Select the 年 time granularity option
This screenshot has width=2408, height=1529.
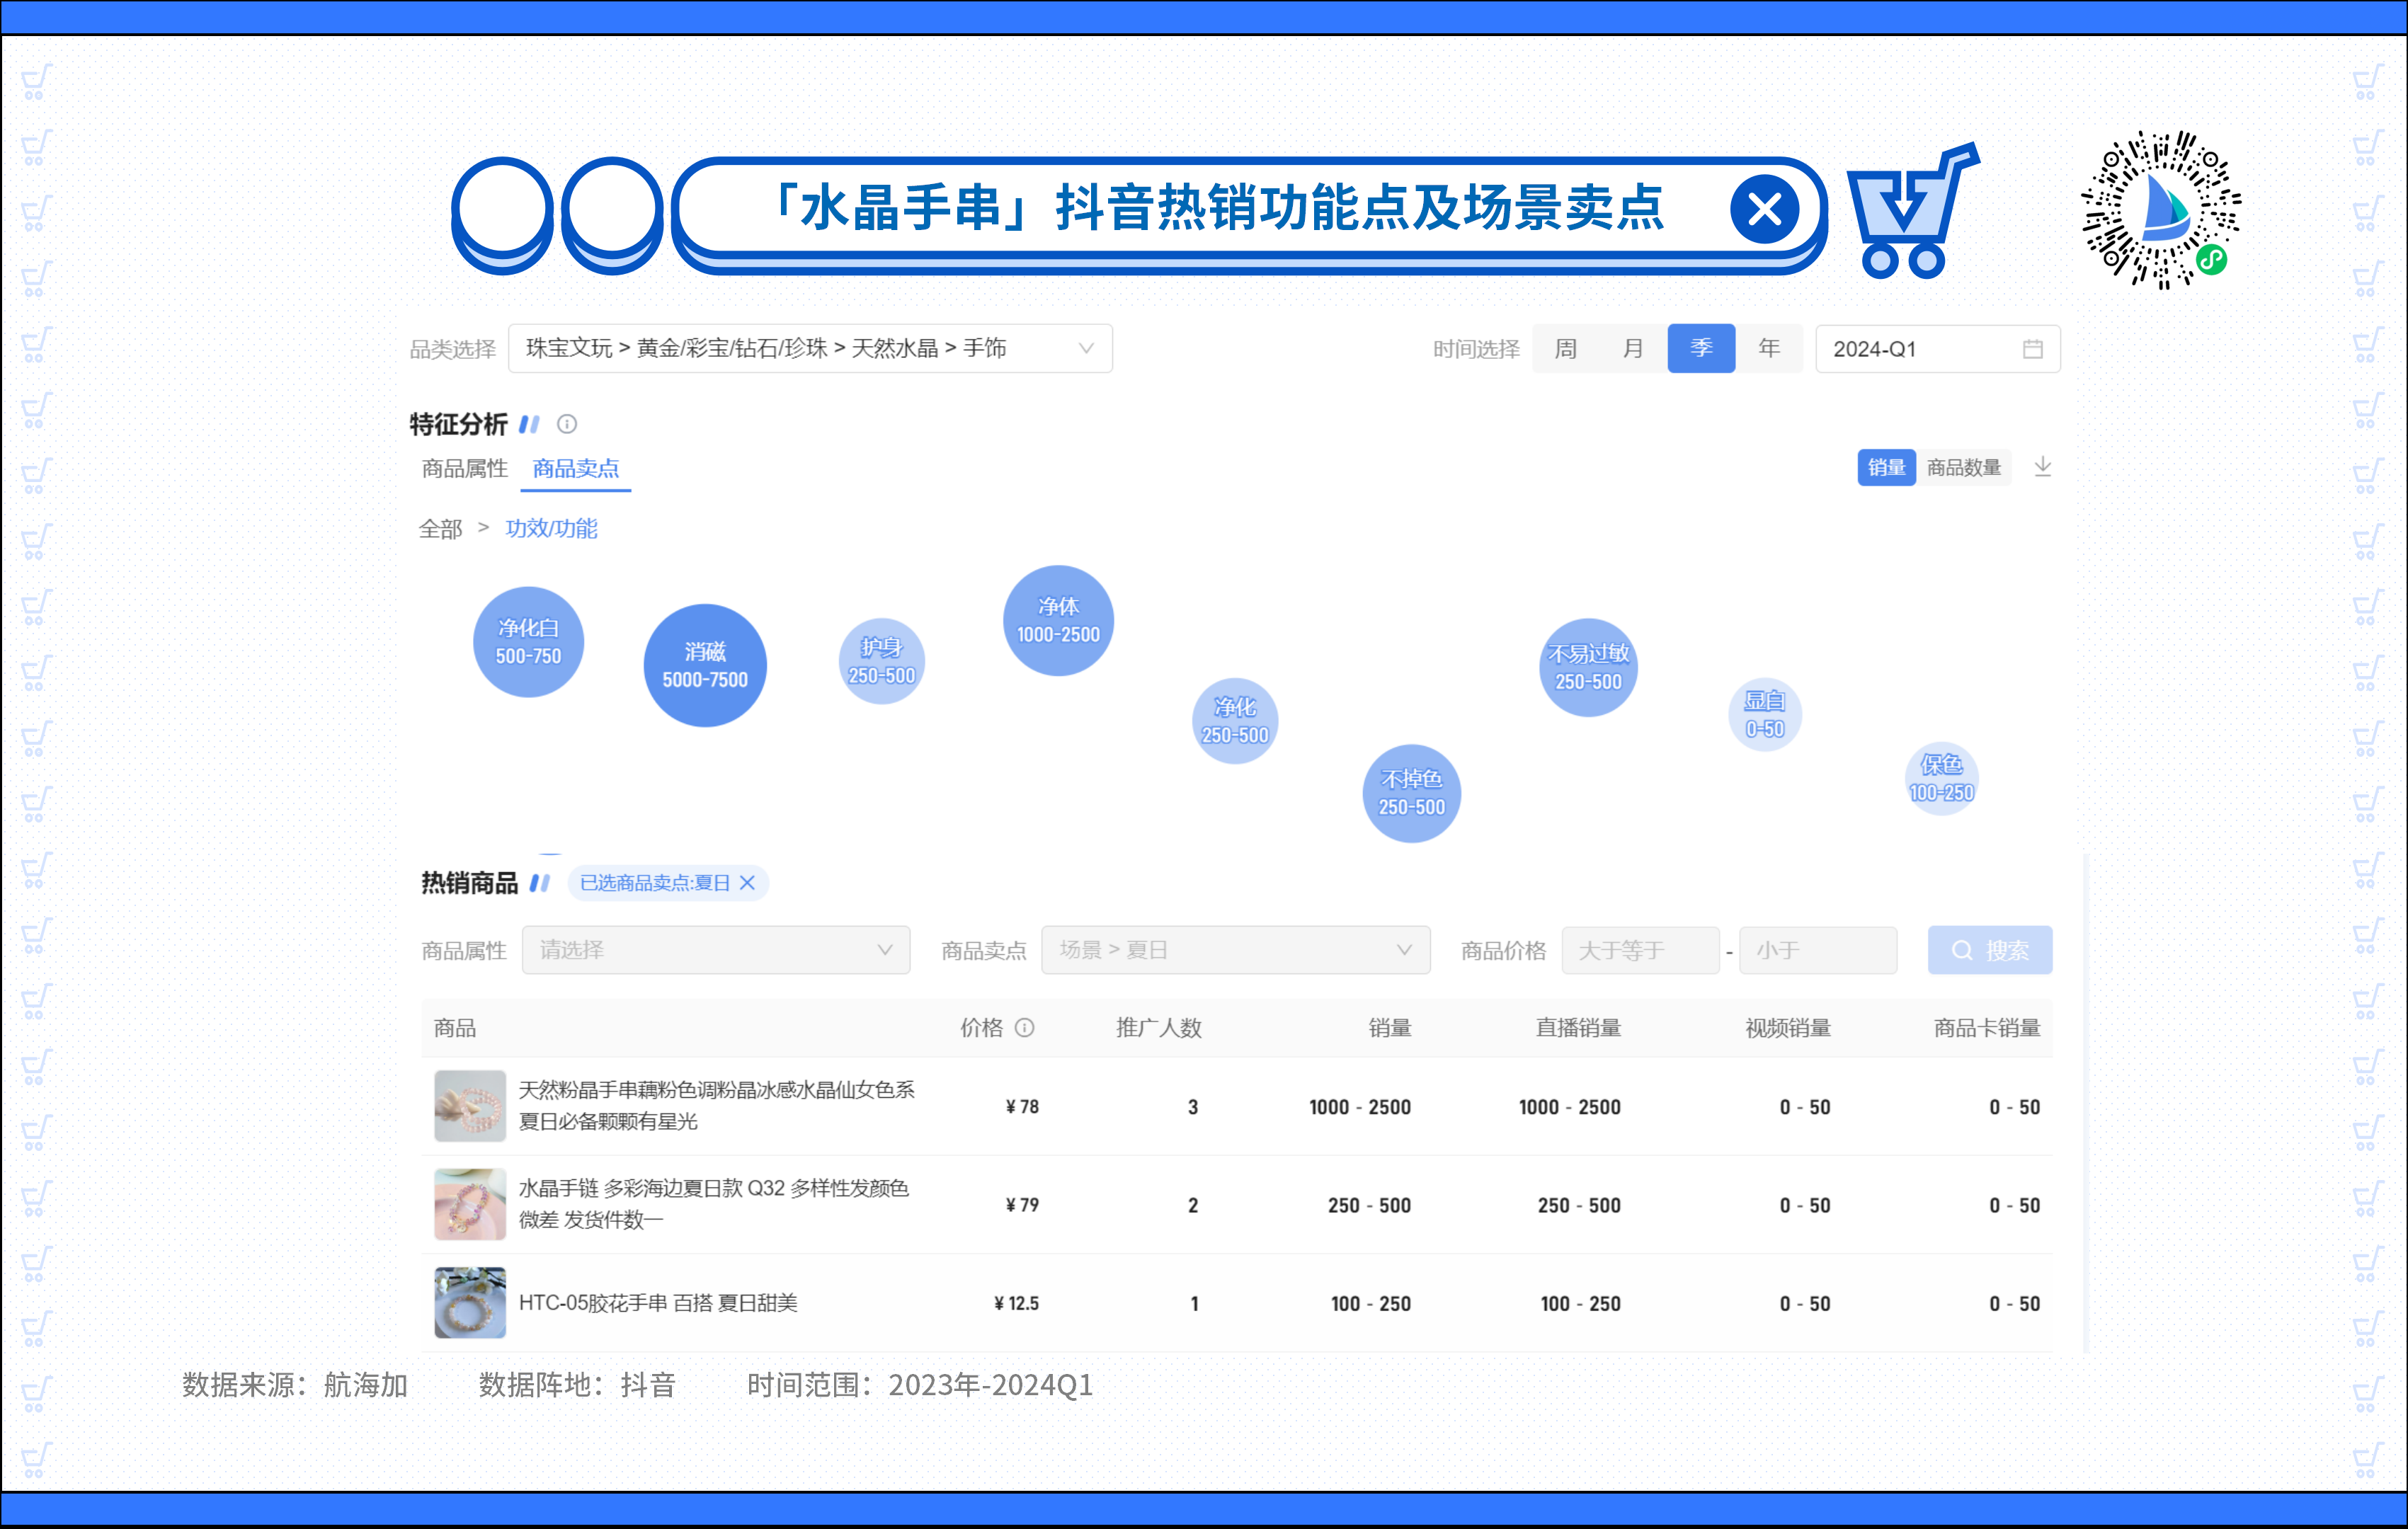[x=1768, y=349]
